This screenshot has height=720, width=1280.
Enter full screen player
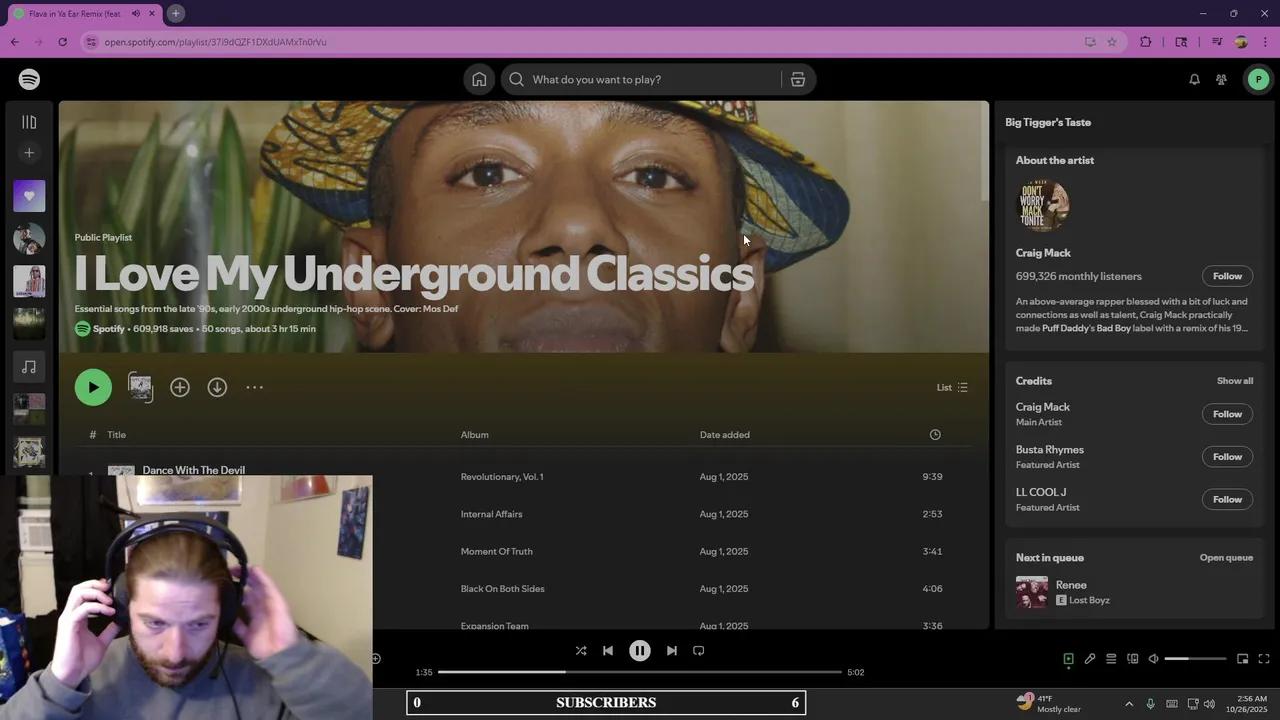[x=1264, y=659]
